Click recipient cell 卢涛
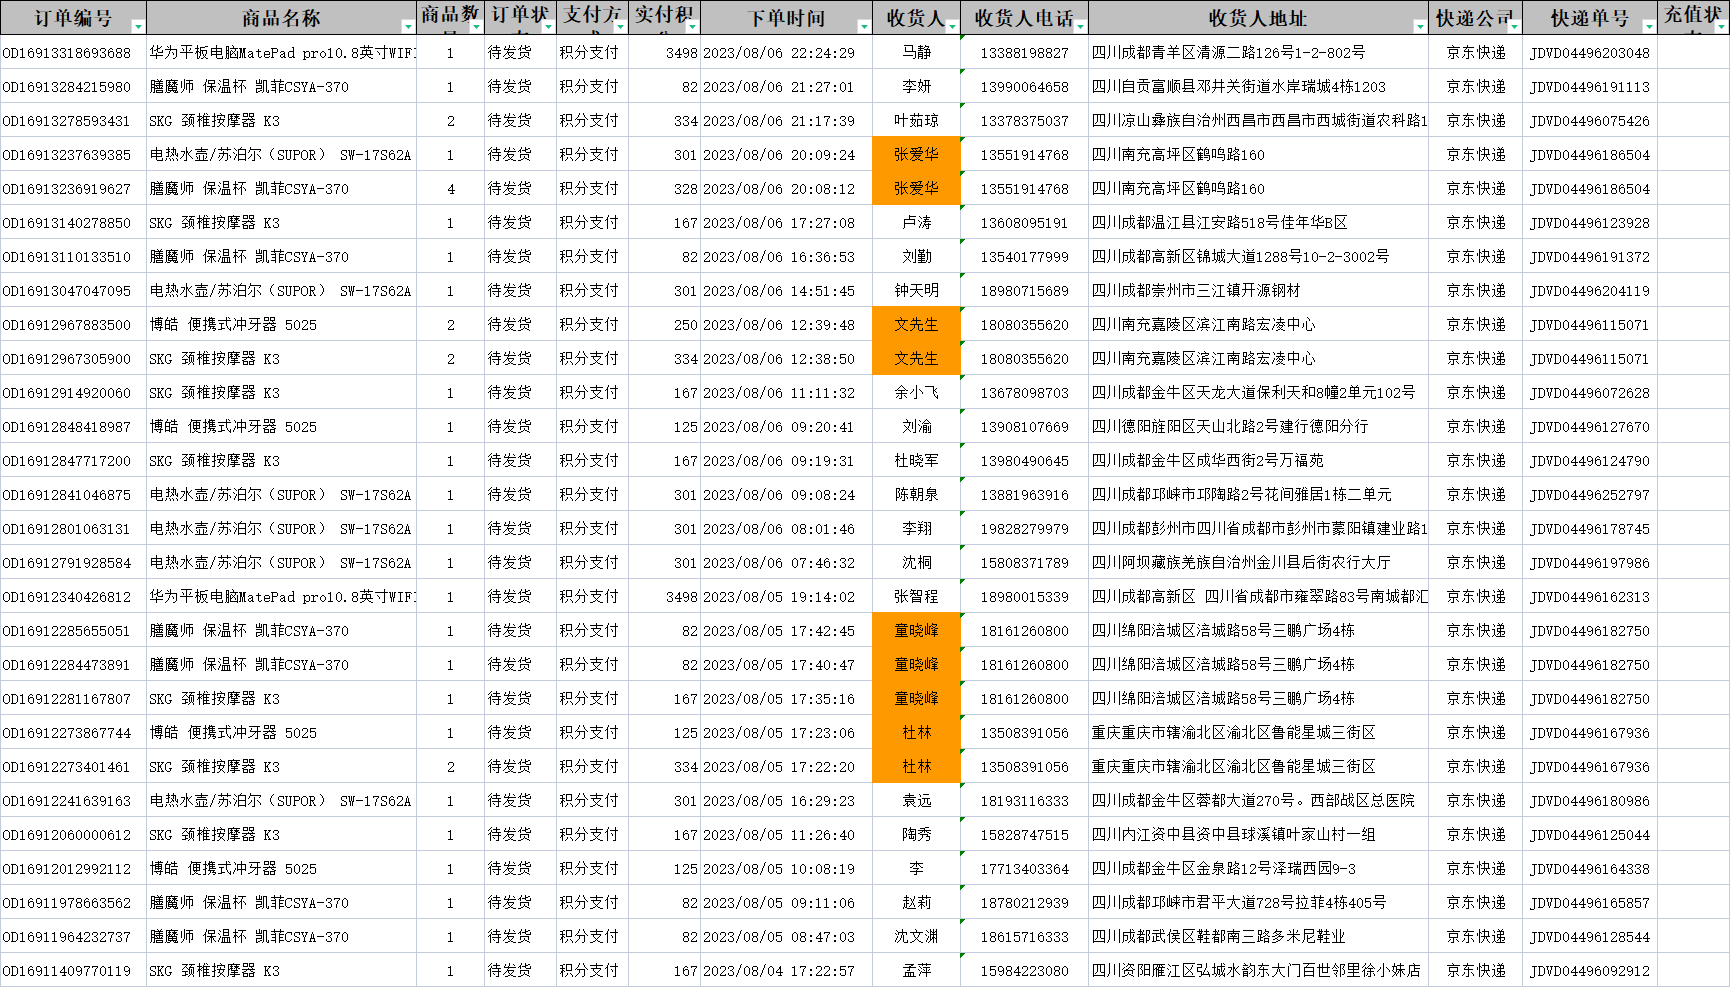1730x987 pixels. point(916,223)
